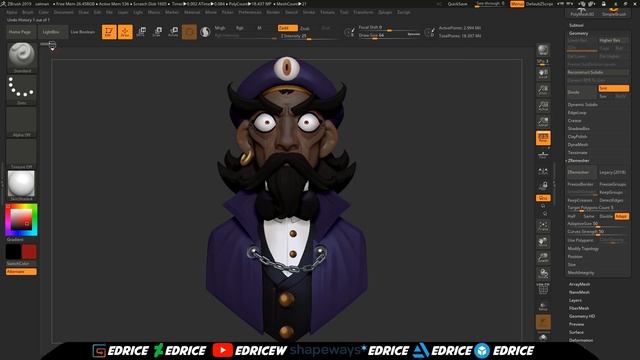This screenshot has height=360, width=640.
Task: Click the lock camera icon
Action: 543,186
